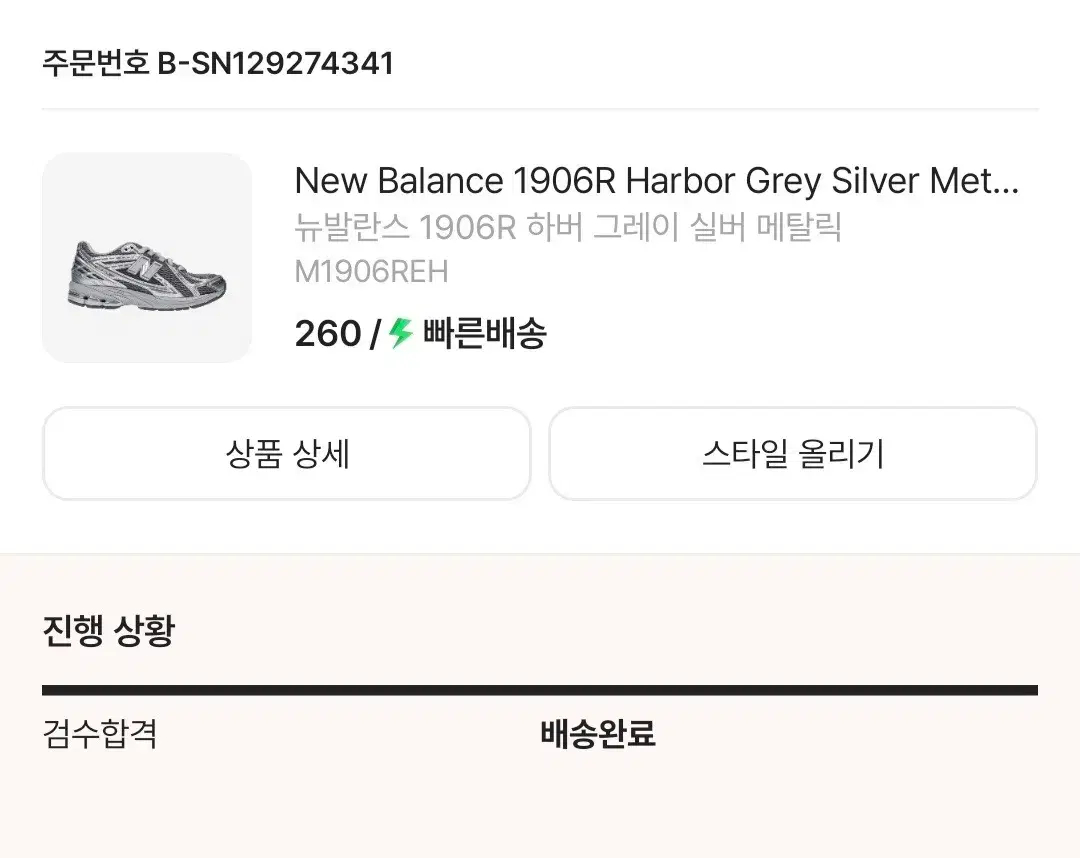
Task: Click the 진행 상황 section heading
Action: click(x=108, y=631)
